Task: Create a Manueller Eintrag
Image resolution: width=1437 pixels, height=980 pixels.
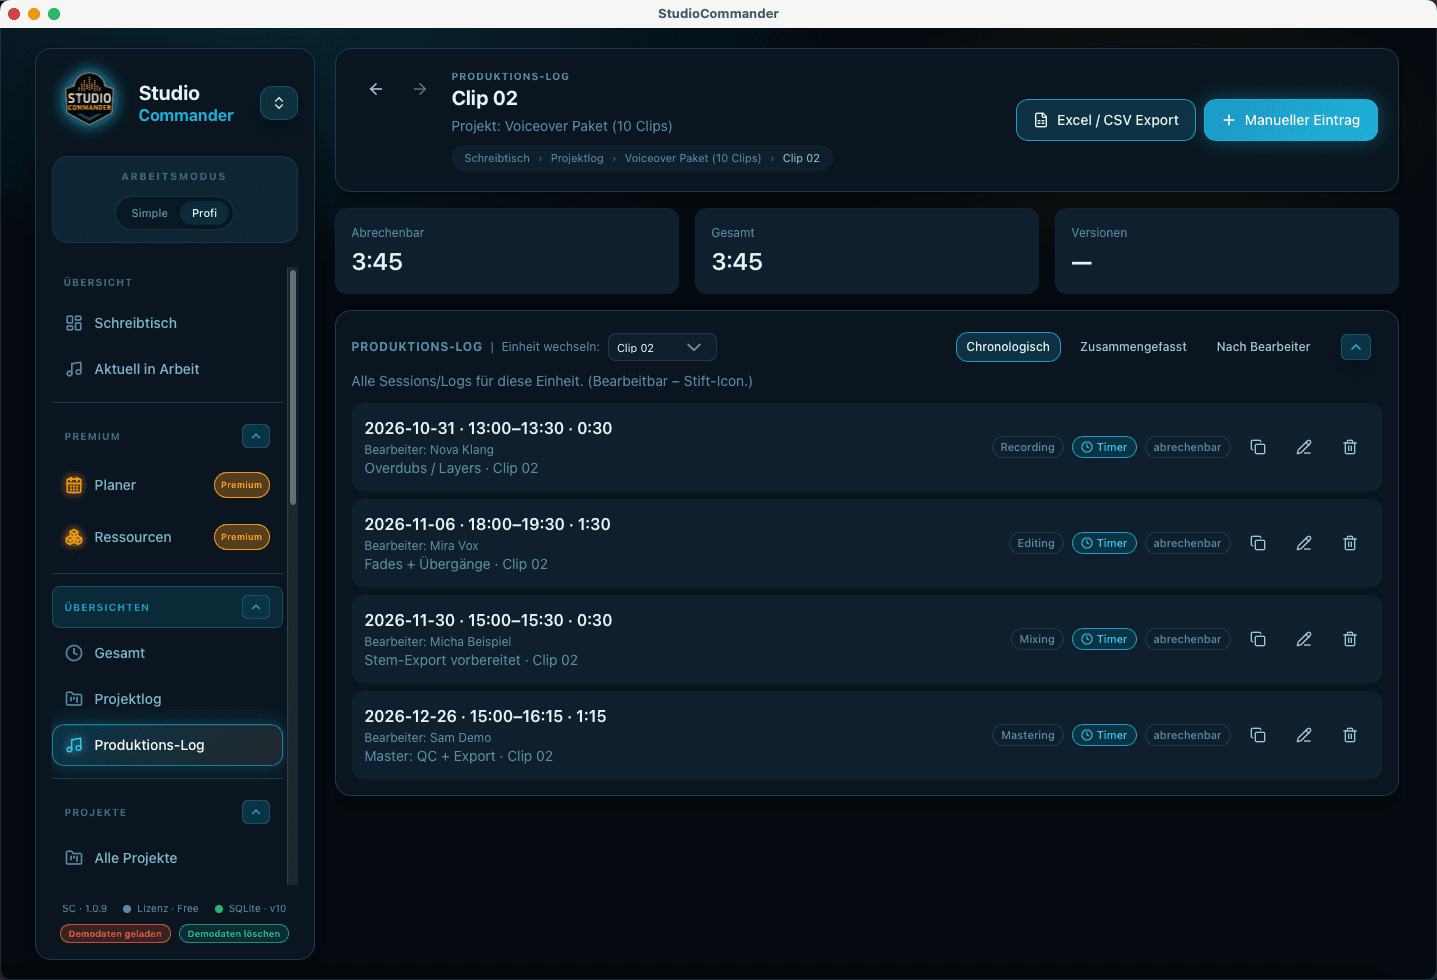Action: 1290,119
